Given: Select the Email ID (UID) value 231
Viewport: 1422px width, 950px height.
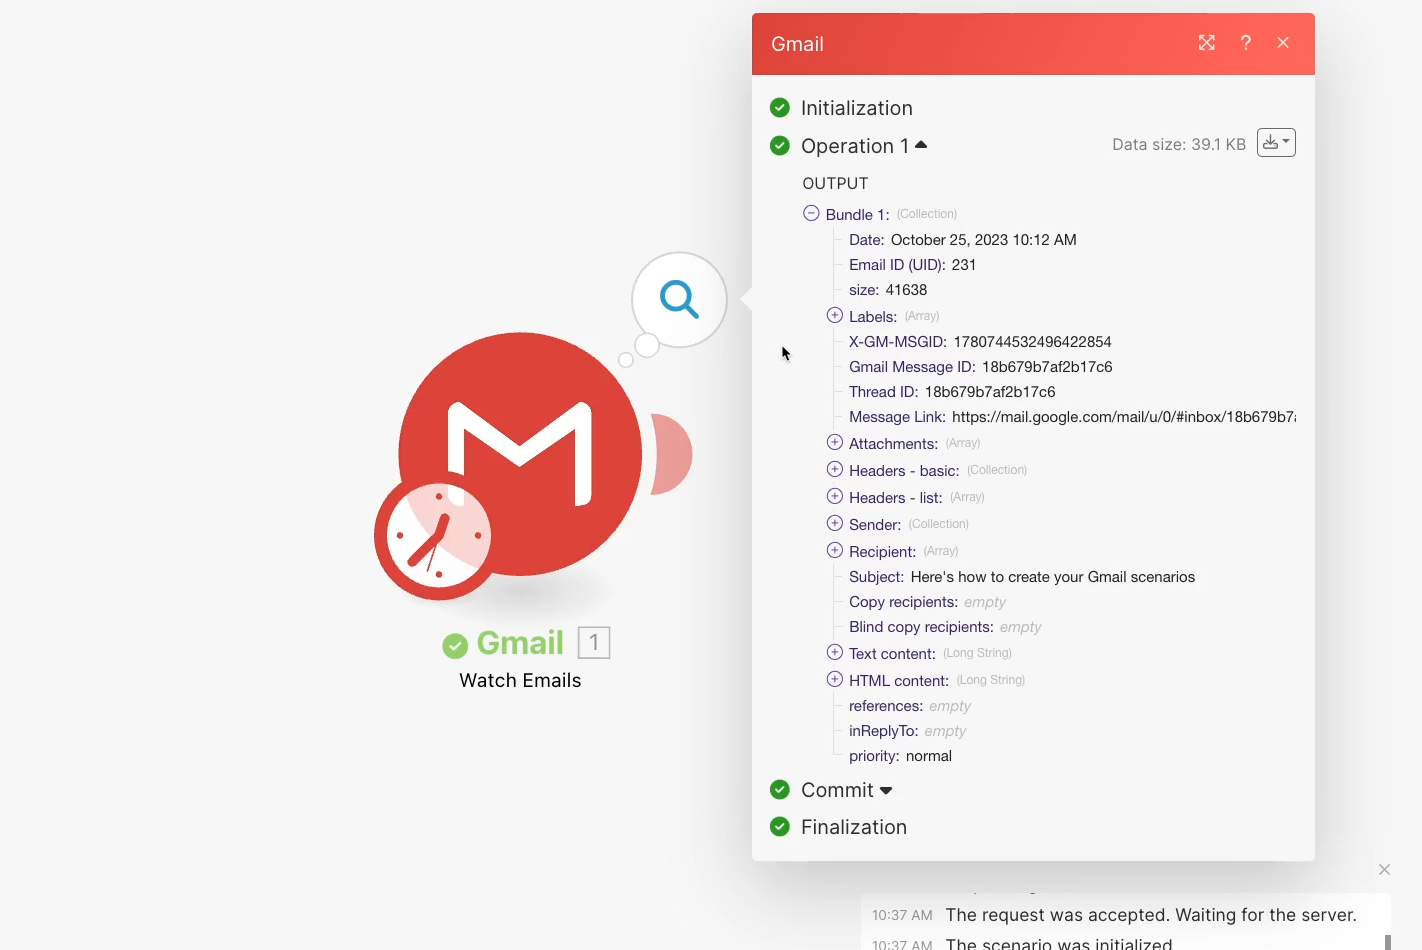Looking at the screenshot, I should tap(964, 265).
